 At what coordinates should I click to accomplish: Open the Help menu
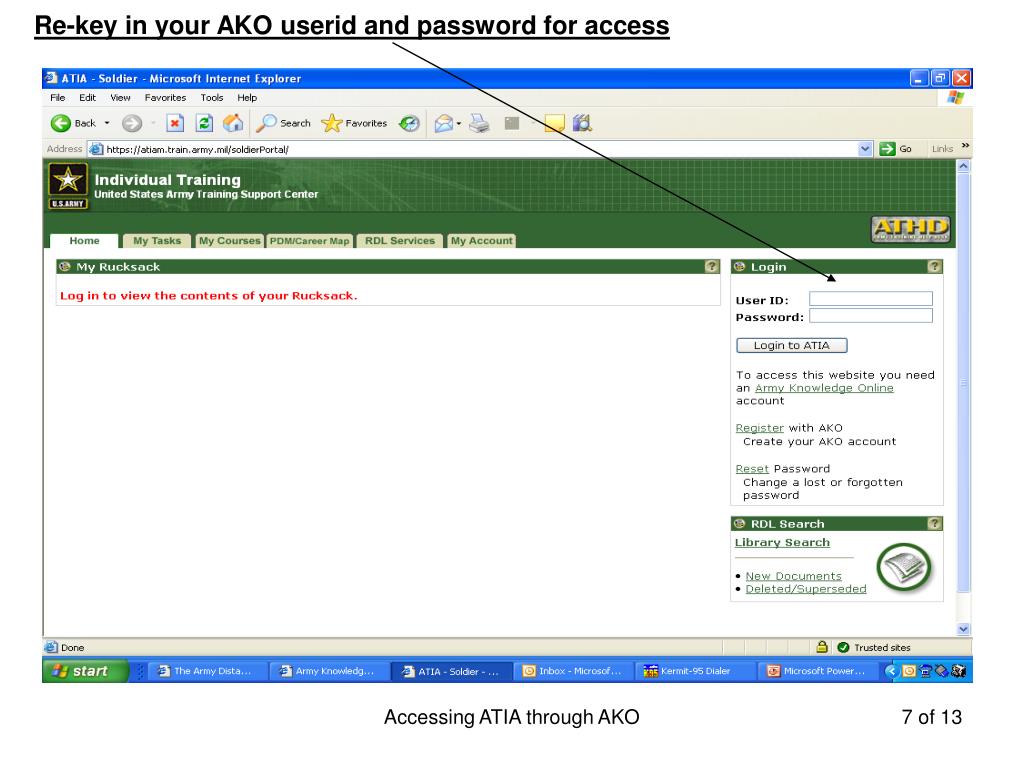tap(247, 97)
